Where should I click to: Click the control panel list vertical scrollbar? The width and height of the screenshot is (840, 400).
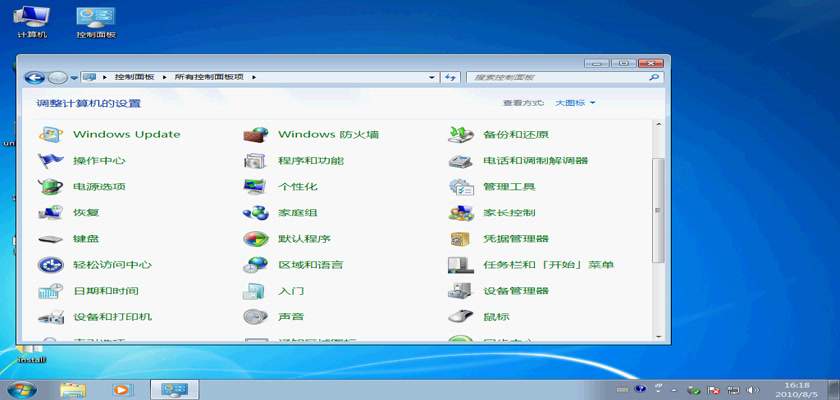tap(657, 210)
